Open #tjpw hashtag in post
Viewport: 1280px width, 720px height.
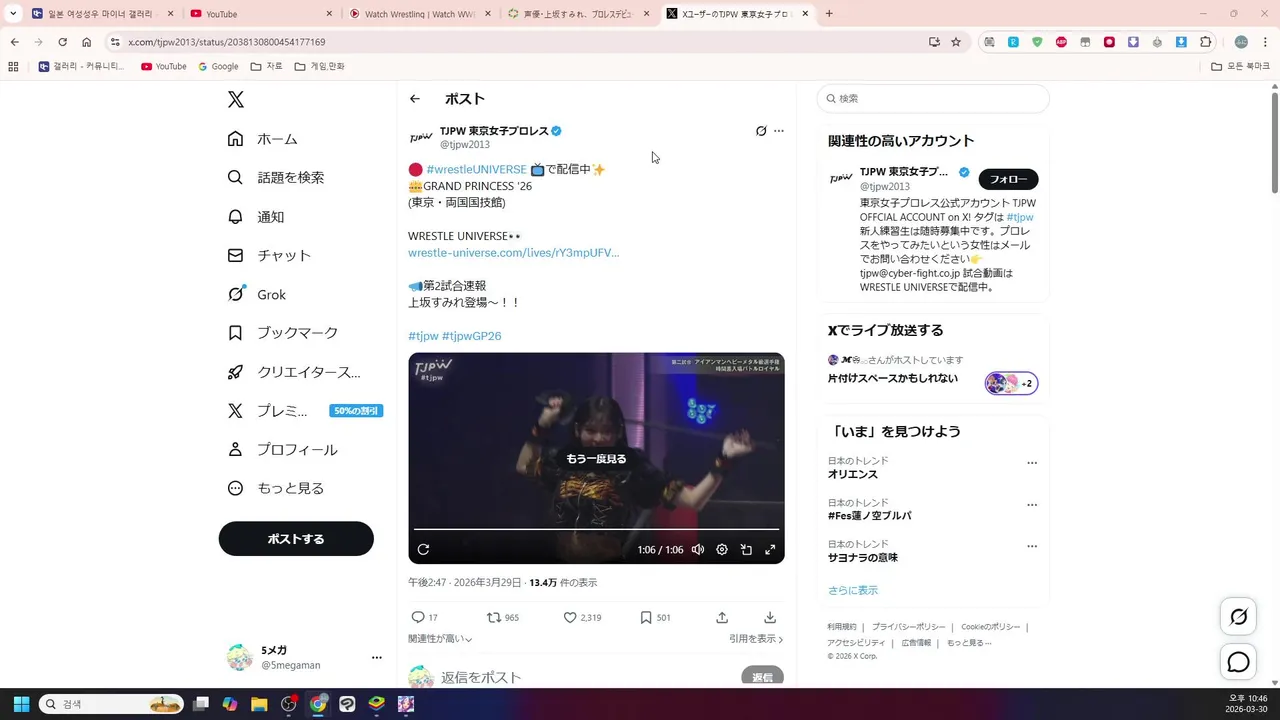click(423, 336)
